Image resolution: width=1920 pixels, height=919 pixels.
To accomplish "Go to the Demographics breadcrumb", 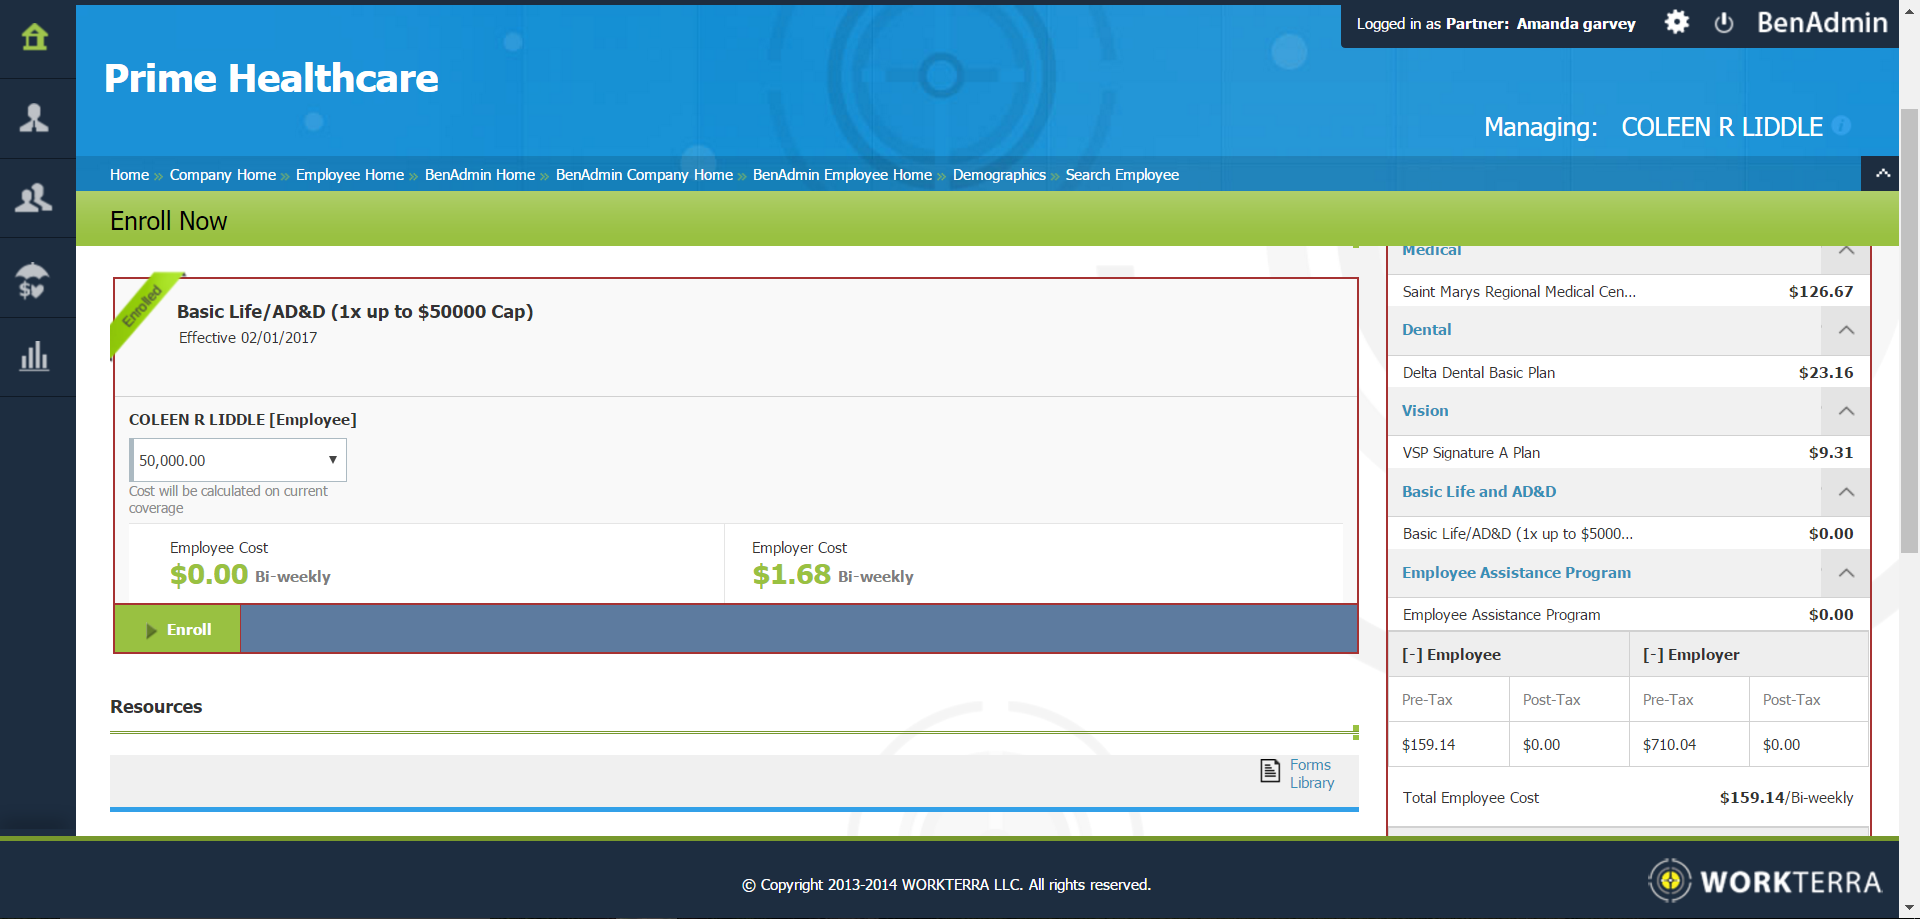I will click(x=999, y=174).
